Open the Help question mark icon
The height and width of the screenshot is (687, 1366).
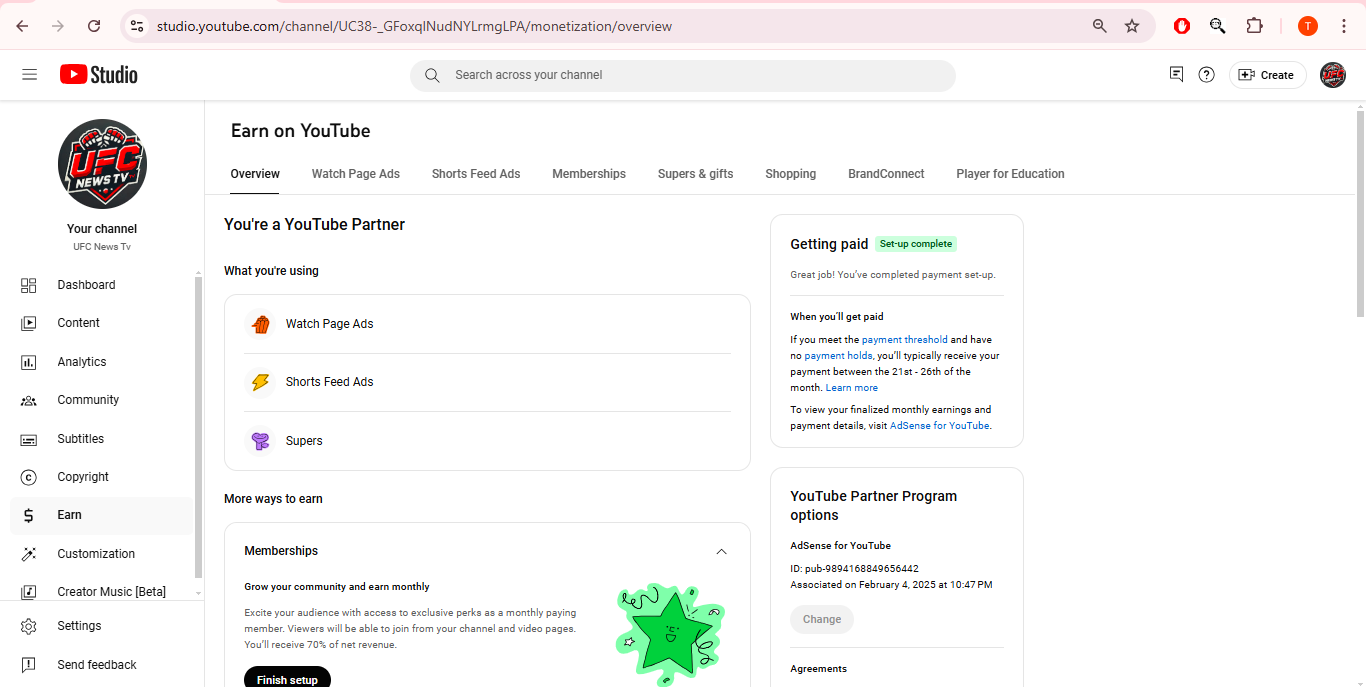pyautogui.click(x=1207, y=75)
